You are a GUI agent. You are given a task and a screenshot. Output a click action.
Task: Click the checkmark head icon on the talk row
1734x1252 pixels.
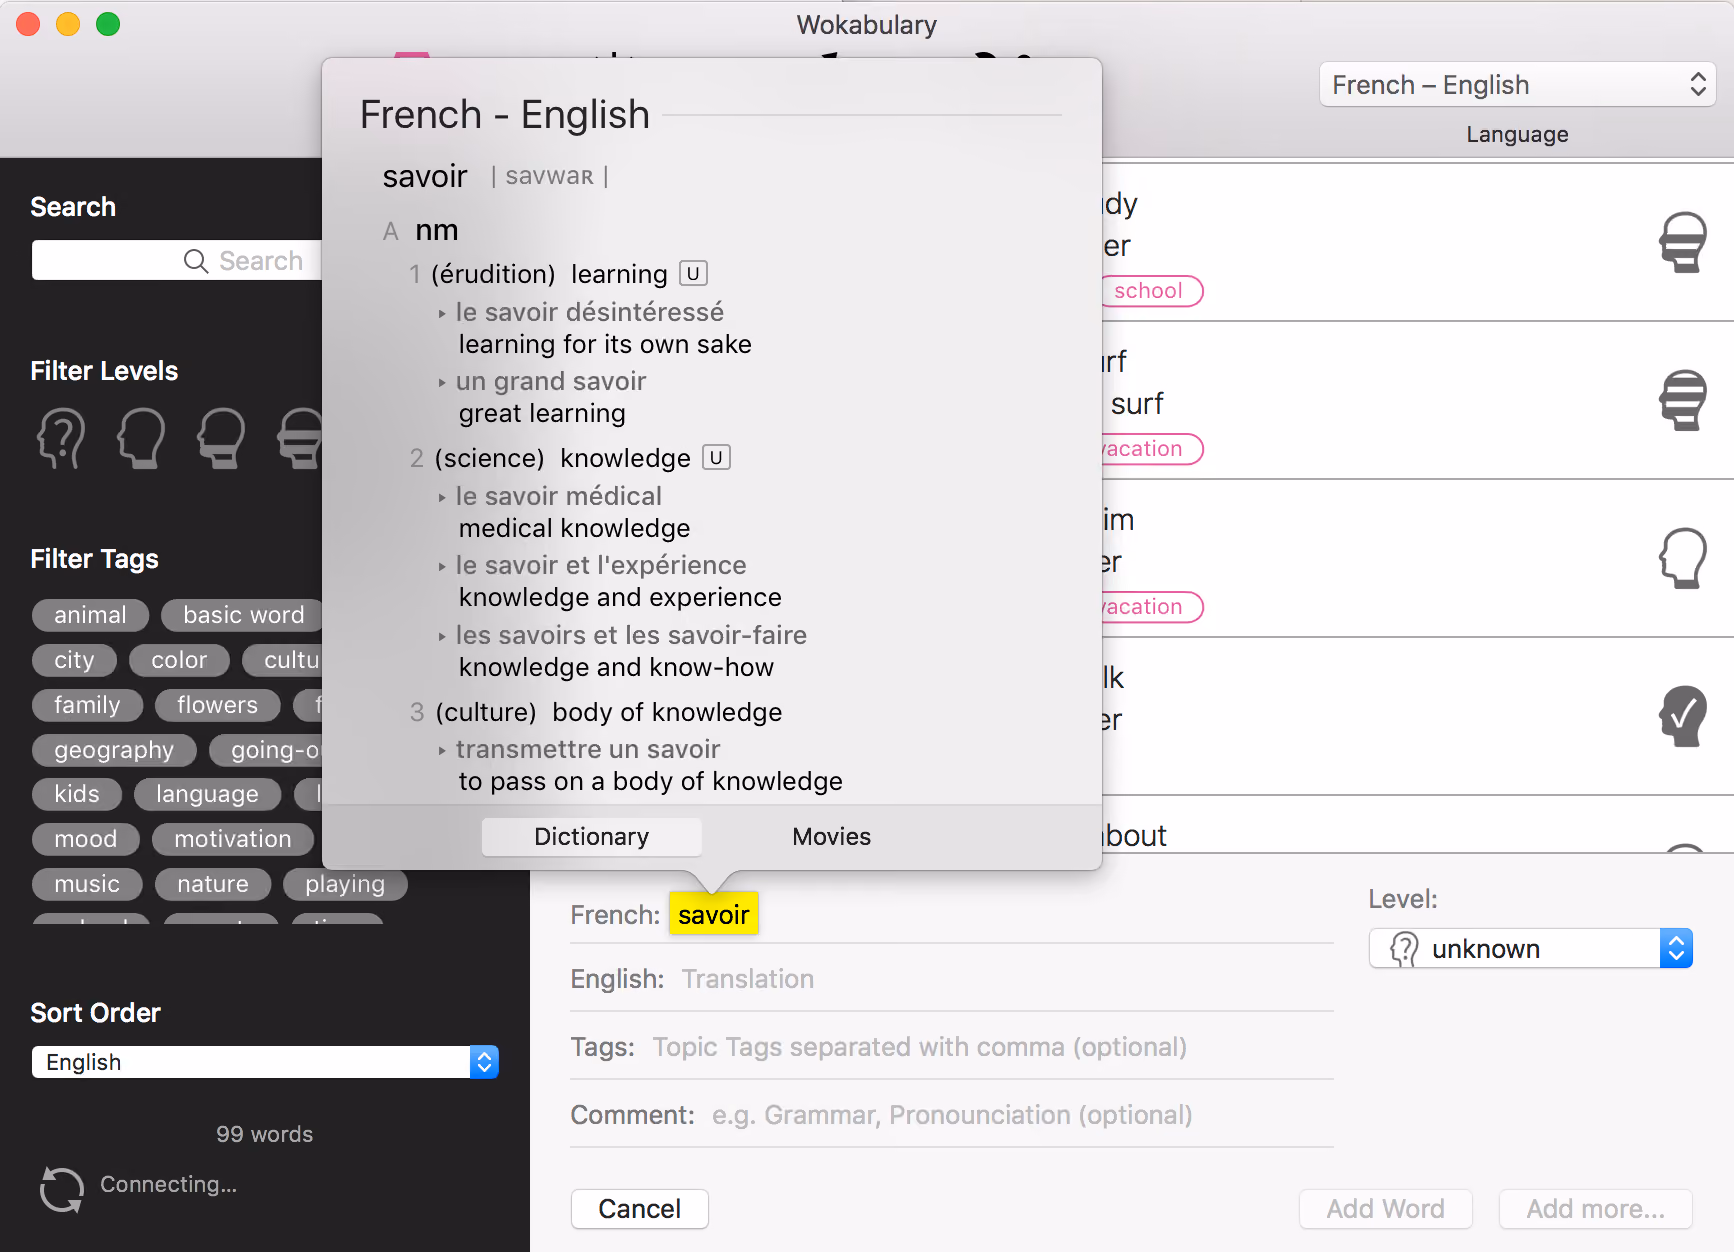pyautogui.click(x=1683, y=716)
